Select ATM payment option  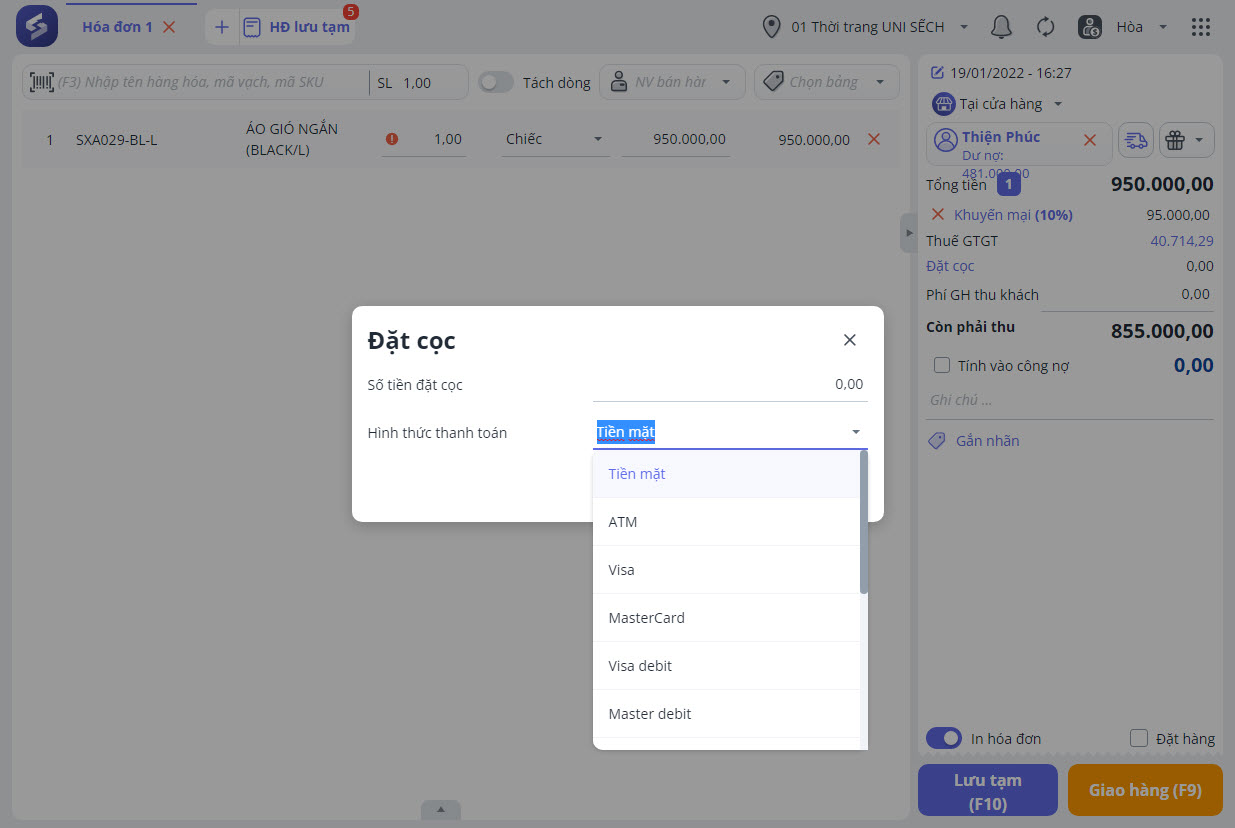pyautogui.click(x=726, y=522)
